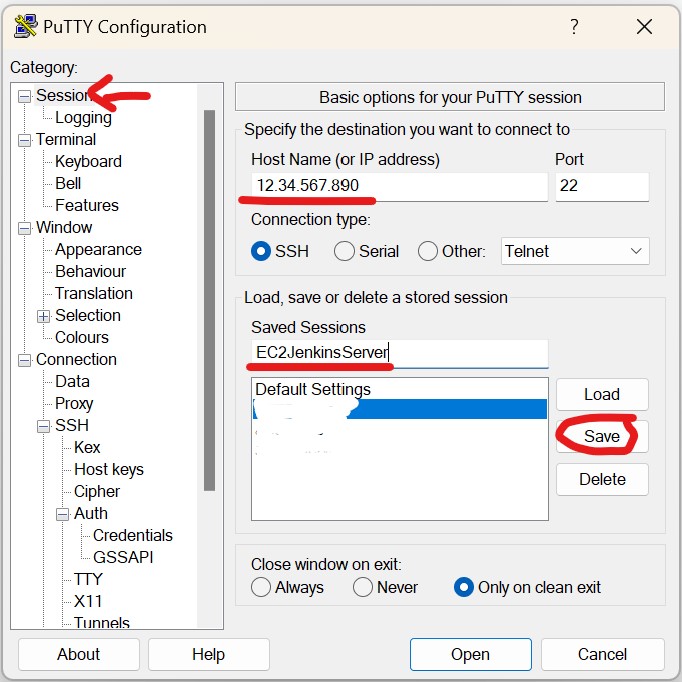Open Kex settings in tree

[87, 448]
